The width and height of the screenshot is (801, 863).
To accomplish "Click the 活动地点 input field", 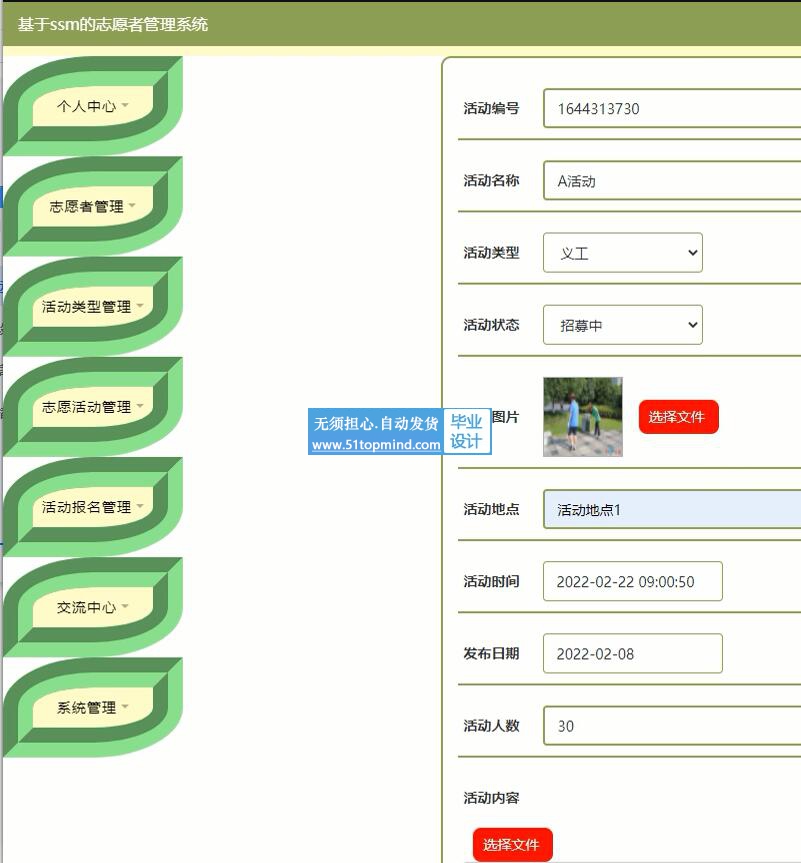I will 672,509.
